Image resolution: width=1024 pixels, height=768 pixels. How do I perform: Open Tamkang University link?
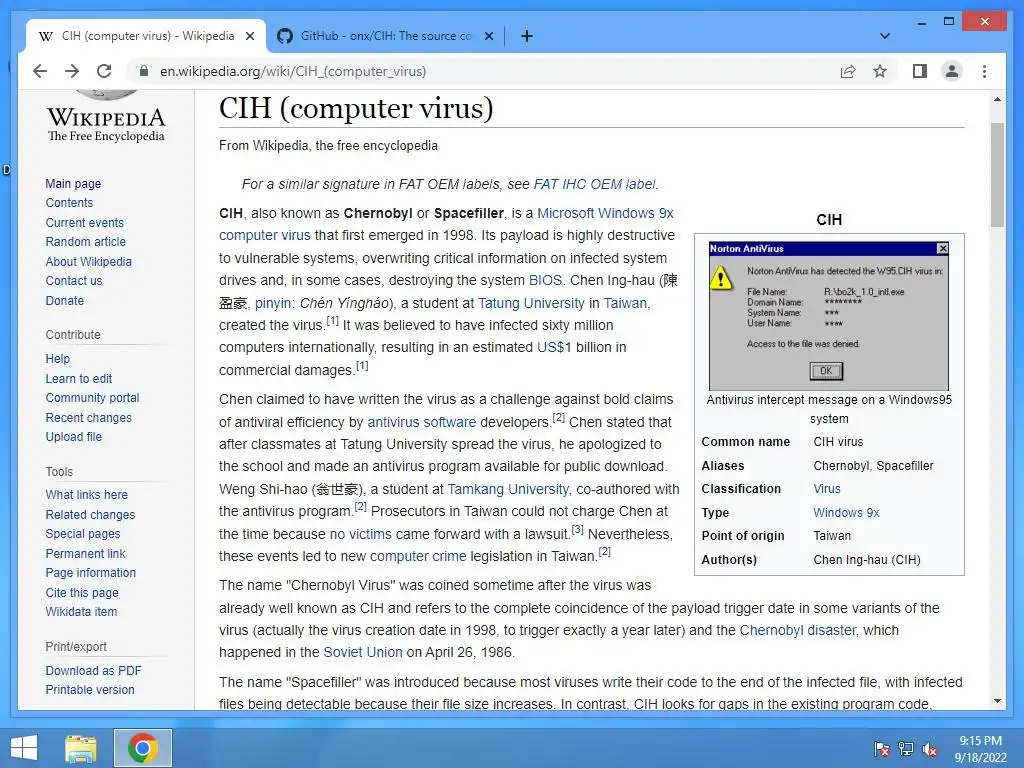[x=508, y=489]
